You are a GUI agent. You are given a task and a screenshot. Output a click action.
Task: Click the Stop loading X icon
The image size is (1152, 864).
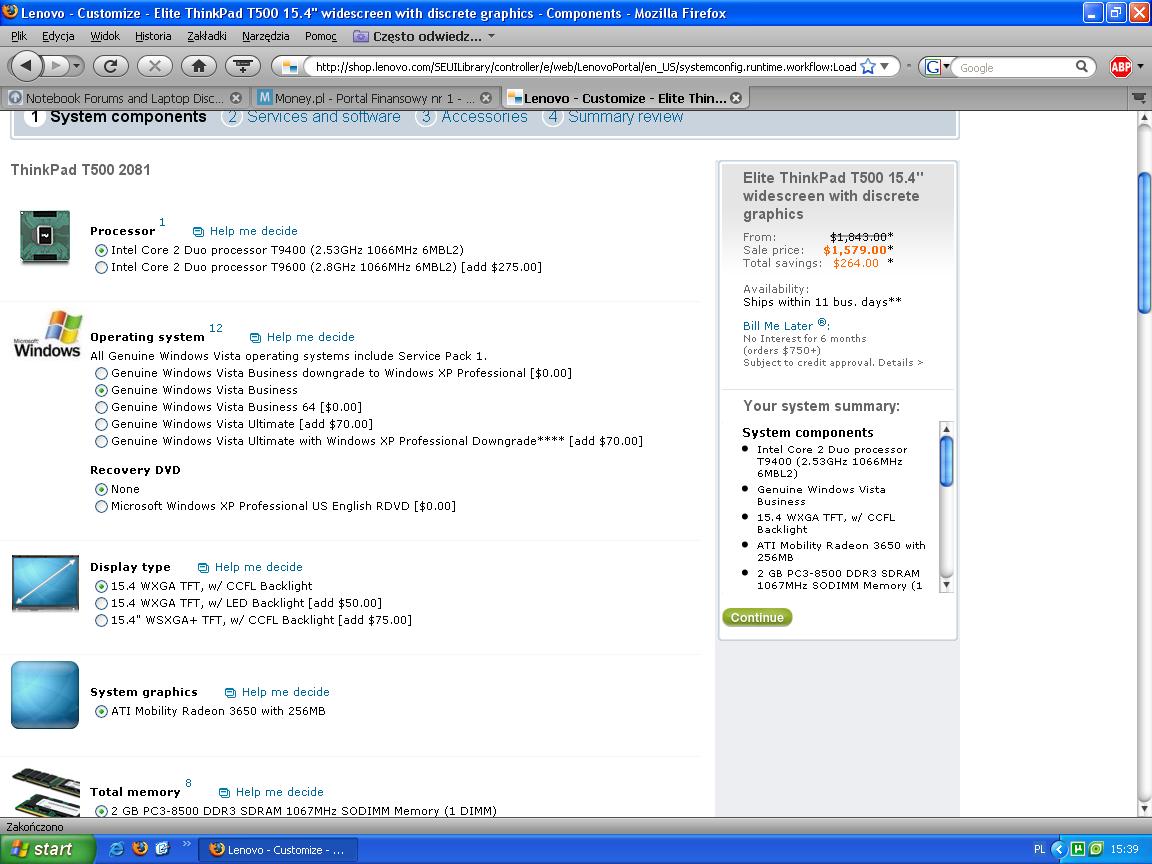tap(154, 66)
